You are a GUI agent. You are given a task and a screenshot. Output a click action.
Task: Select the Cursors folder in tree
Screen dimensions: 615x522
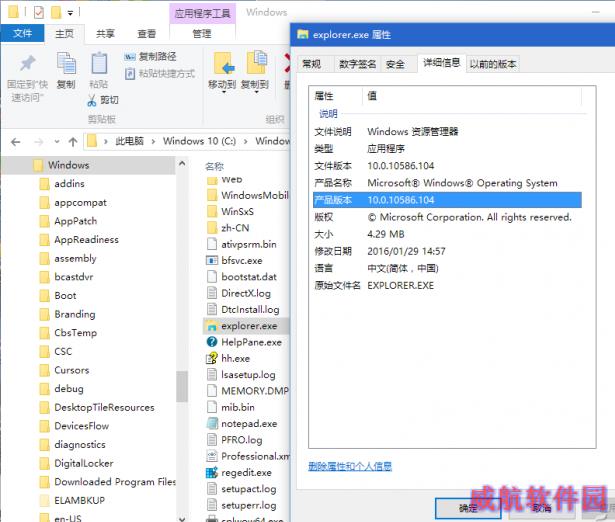(x=72, y=370)
